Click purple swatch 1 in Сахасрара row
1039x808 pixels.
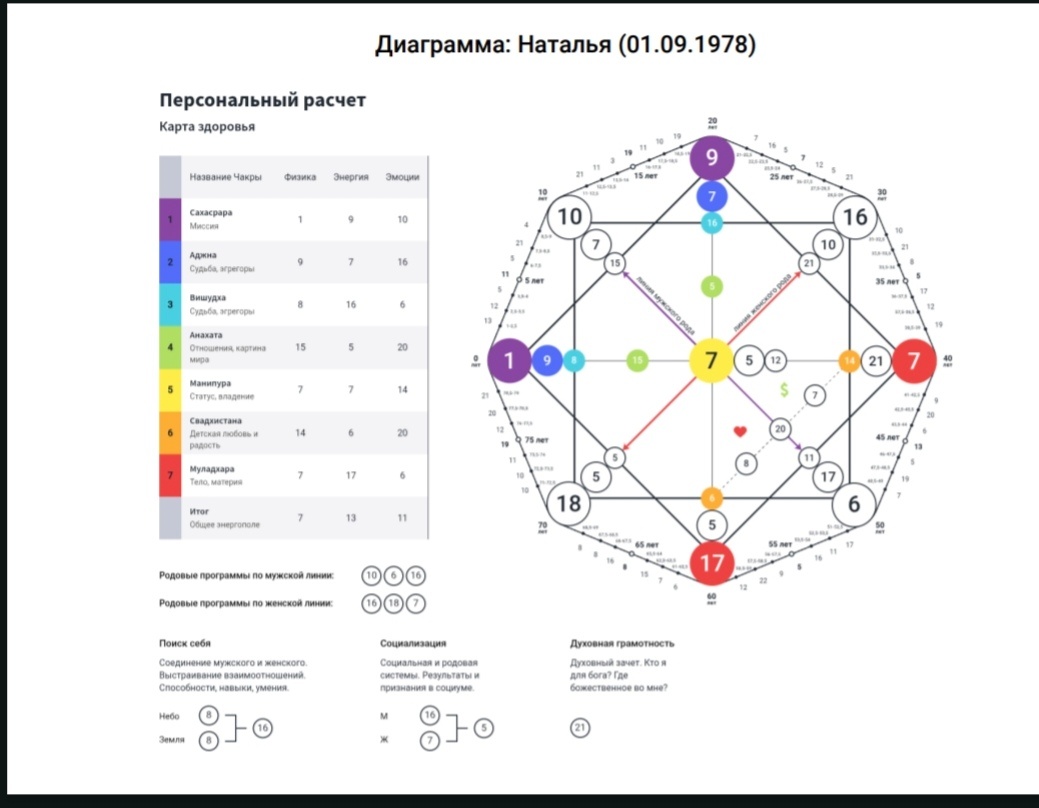coord(170,219)
